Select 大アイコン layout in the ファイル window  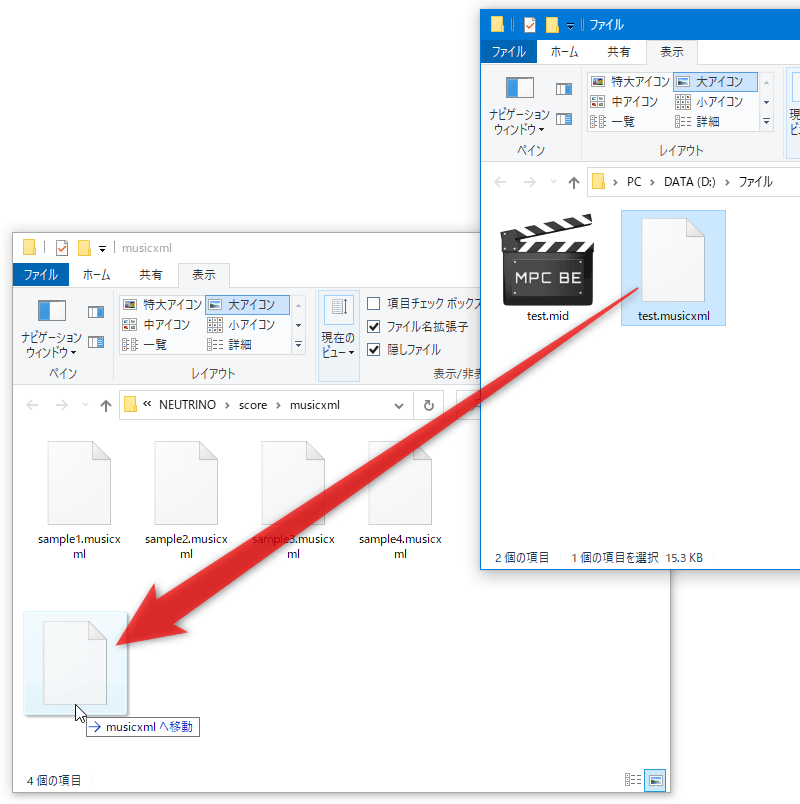716,82
